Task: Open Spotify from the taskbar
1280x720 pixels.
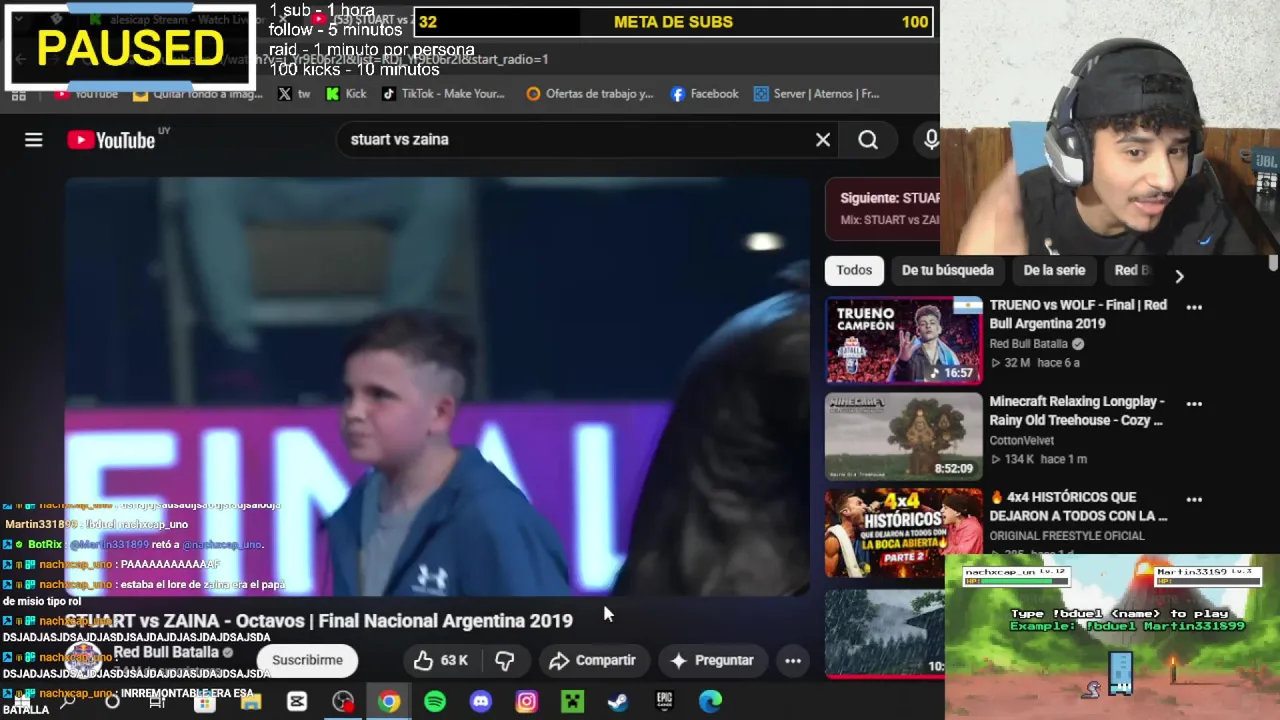Action: click(x=435, y=702)
